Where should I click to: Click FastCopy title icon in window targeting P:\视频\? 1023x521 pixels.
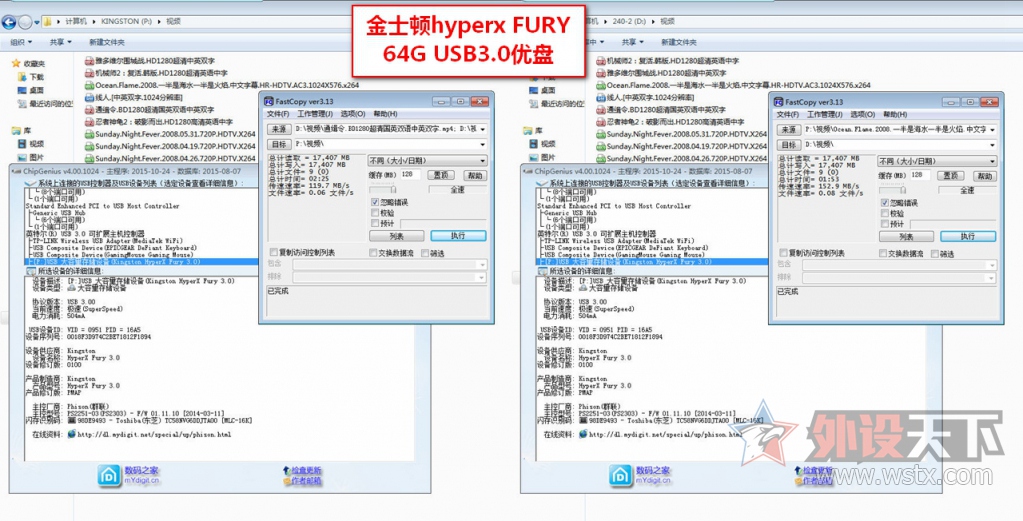[x=268, y=102]
